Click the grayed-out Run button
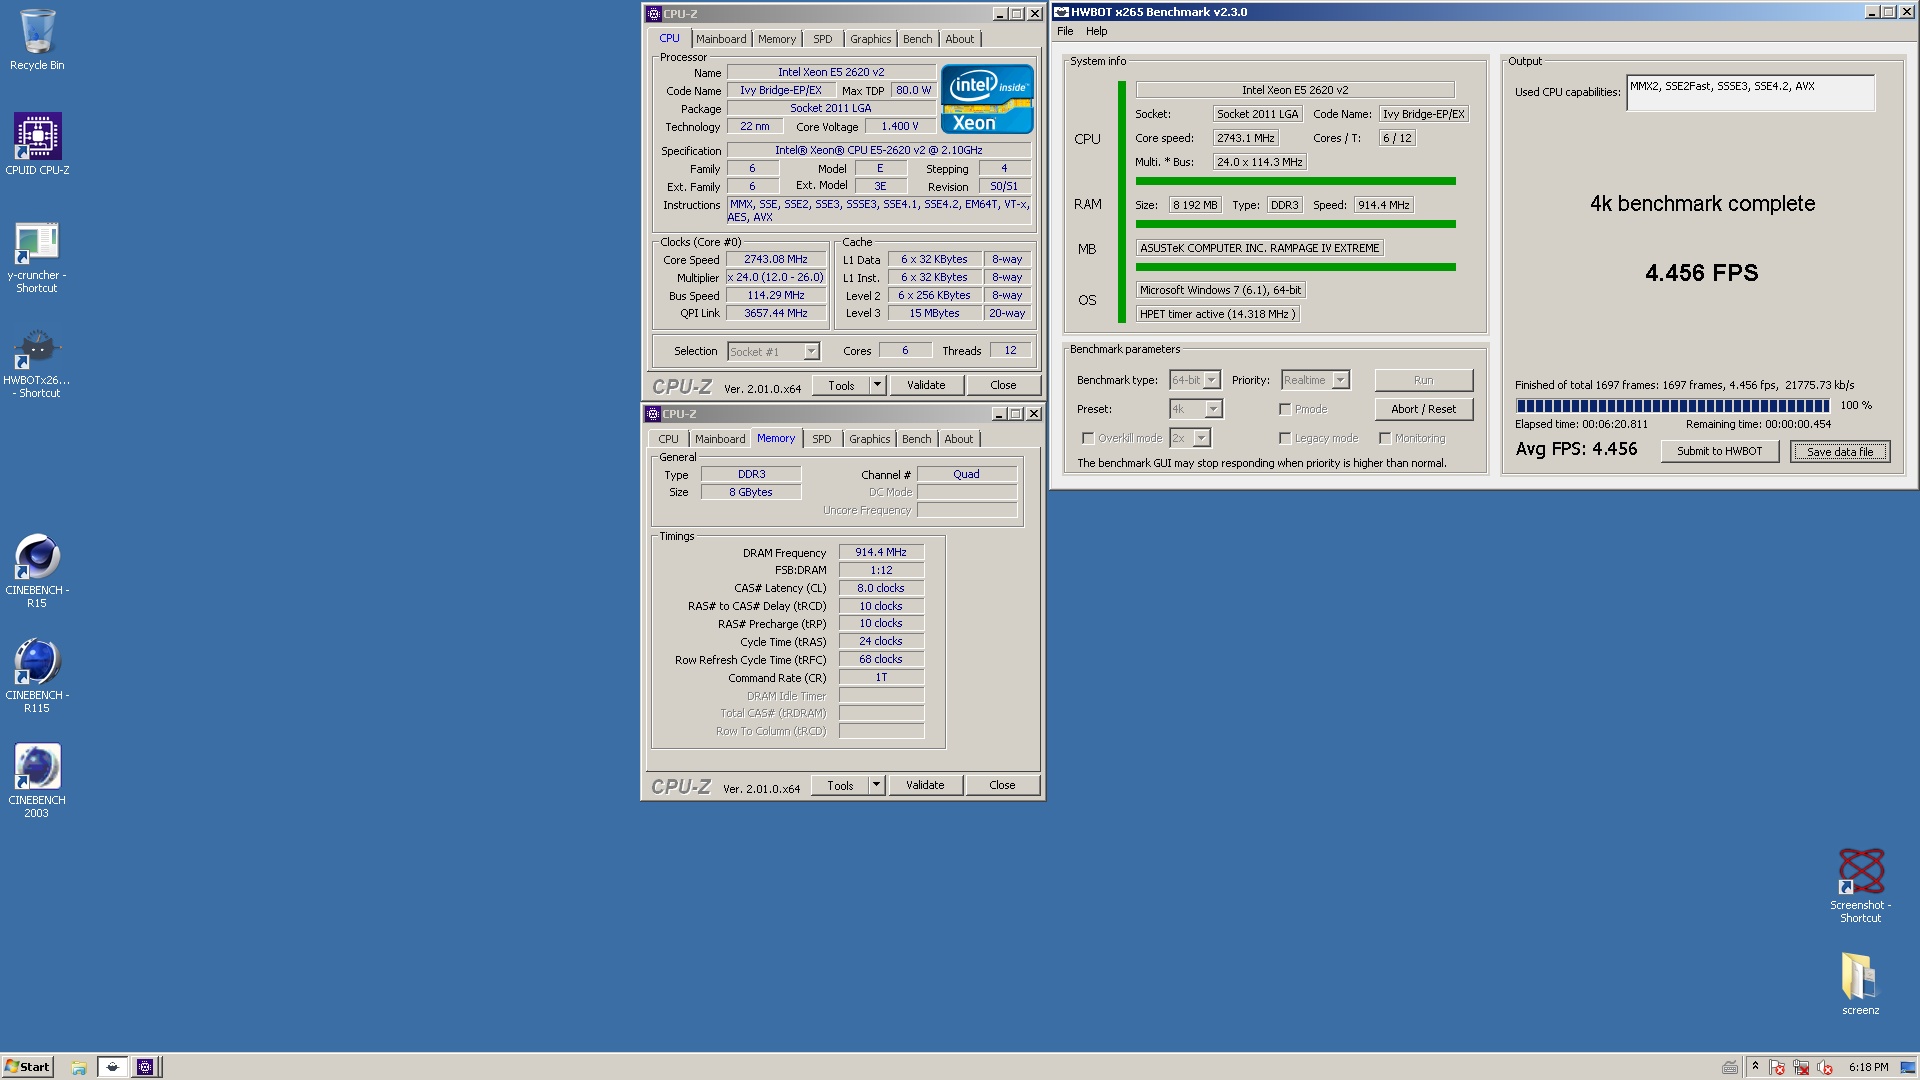1920x1080 pixels. pyautogui.click(x=1424, y=380)
